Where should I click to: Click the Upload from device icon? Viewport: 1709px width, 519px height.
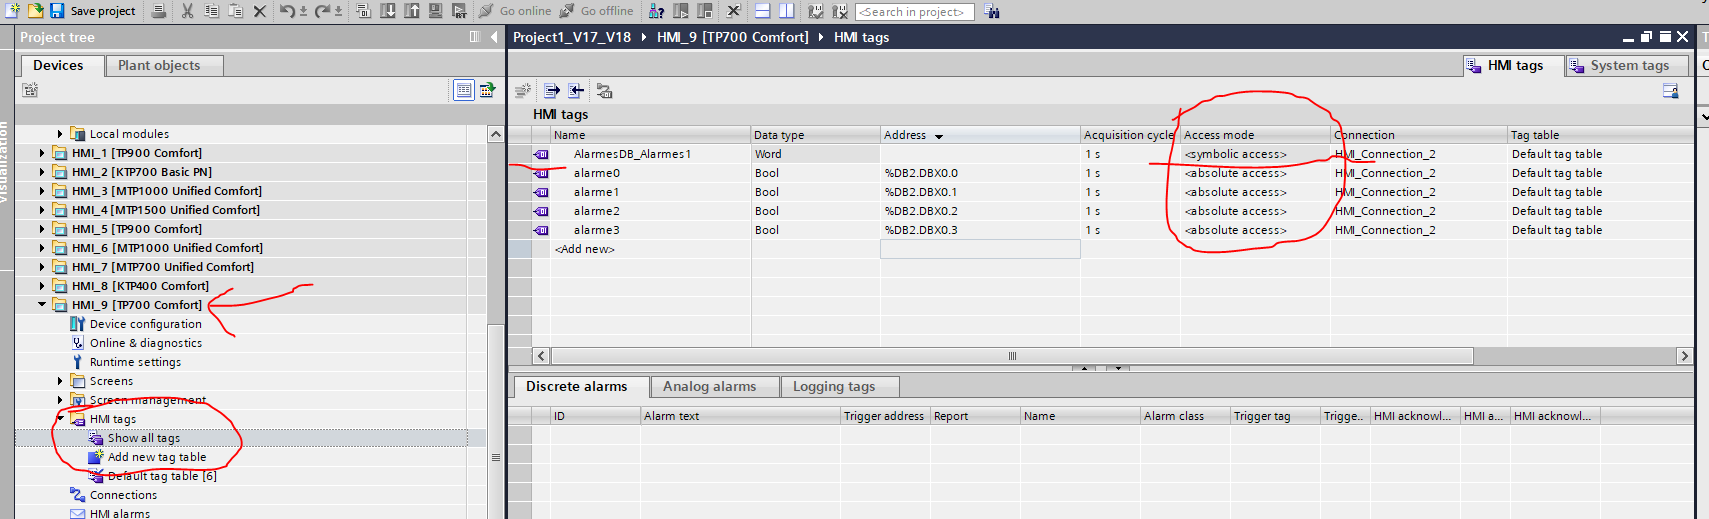412,11
